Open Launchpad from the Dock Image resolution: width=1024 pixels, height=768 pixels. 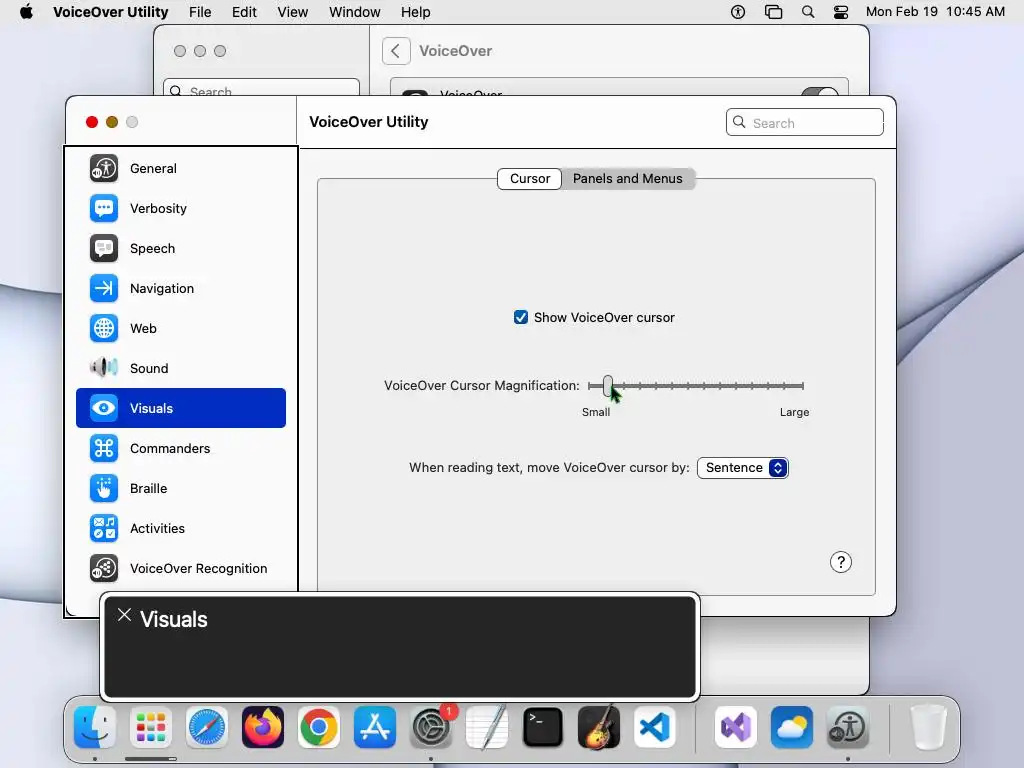[x=151, y=727]
